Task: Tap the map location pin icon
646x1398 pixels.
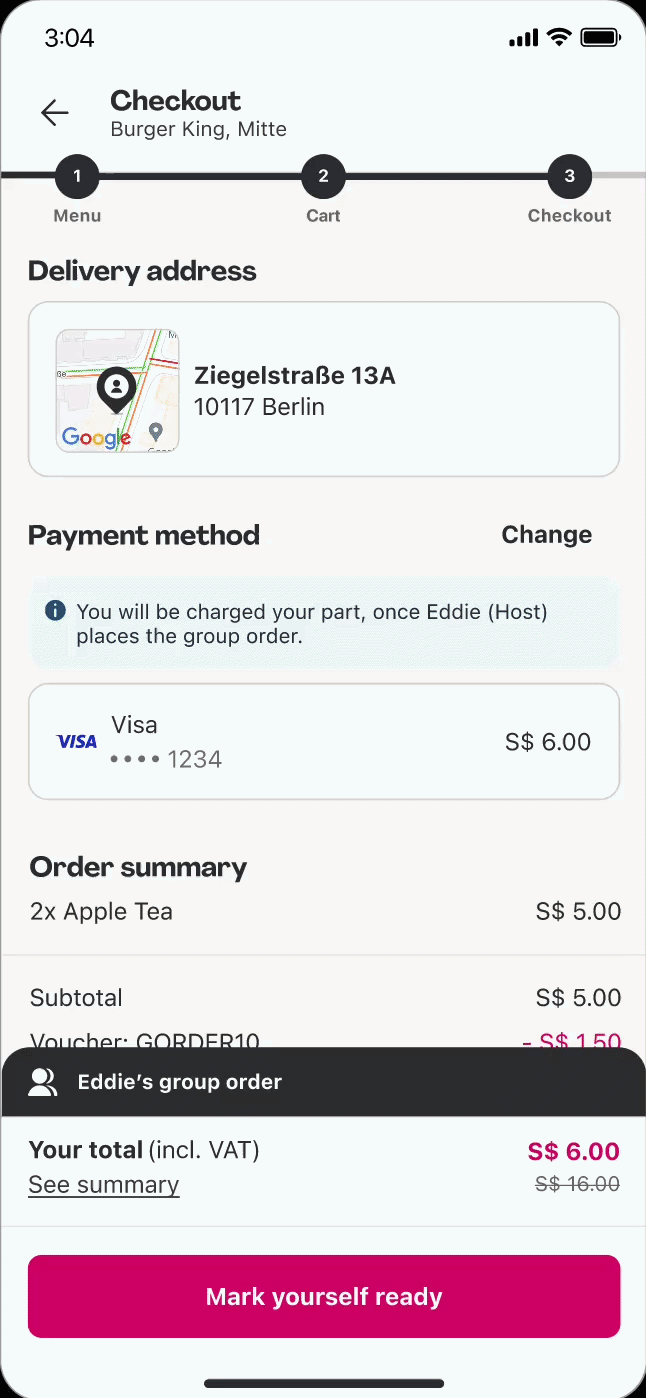Action: [117, 391]
